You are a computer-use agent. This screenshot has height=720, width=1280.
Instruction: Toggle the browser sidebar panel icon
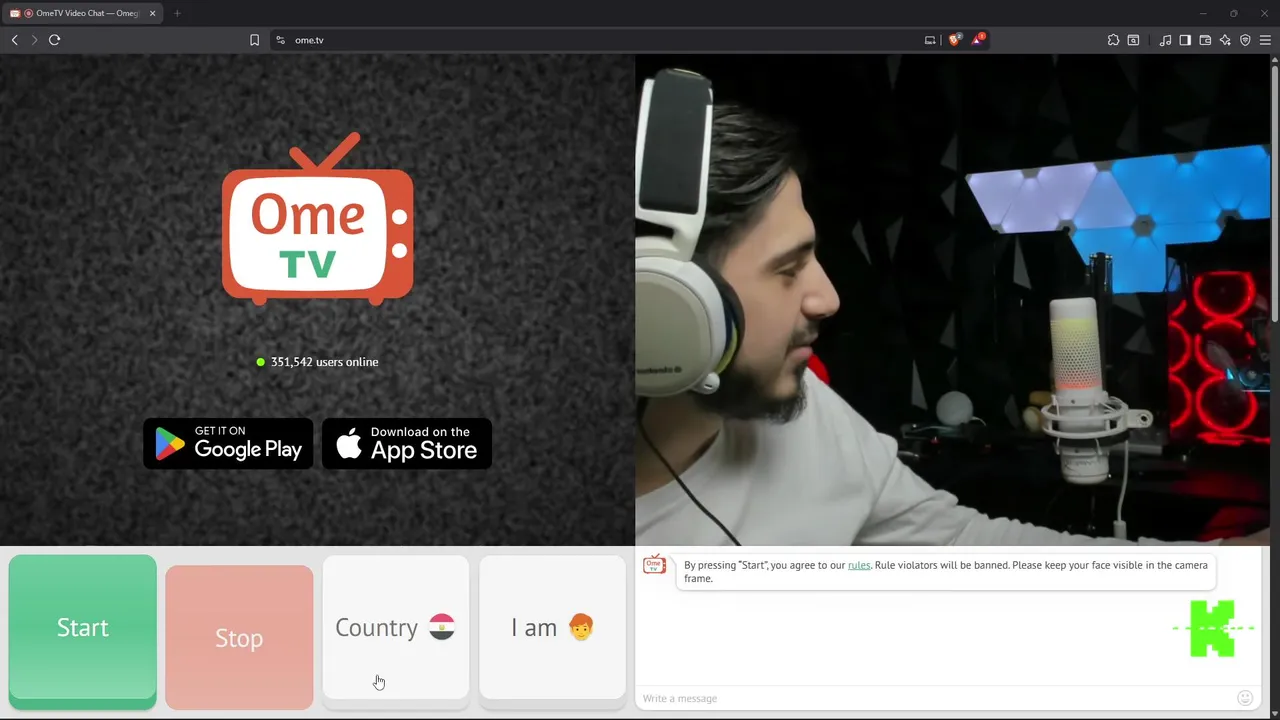point(1185,40)
